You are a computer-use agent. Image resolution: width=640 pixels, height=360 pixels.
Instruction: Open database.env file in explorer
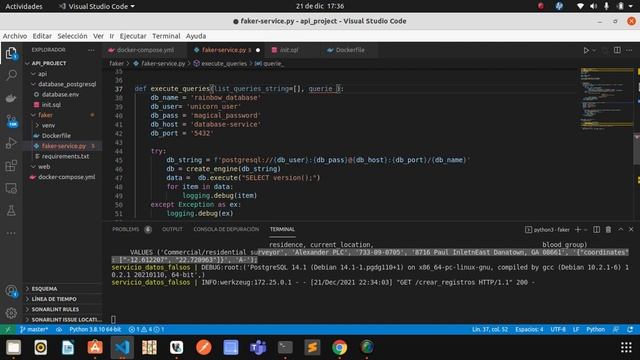pyautogui.click(x=60, y=94)
